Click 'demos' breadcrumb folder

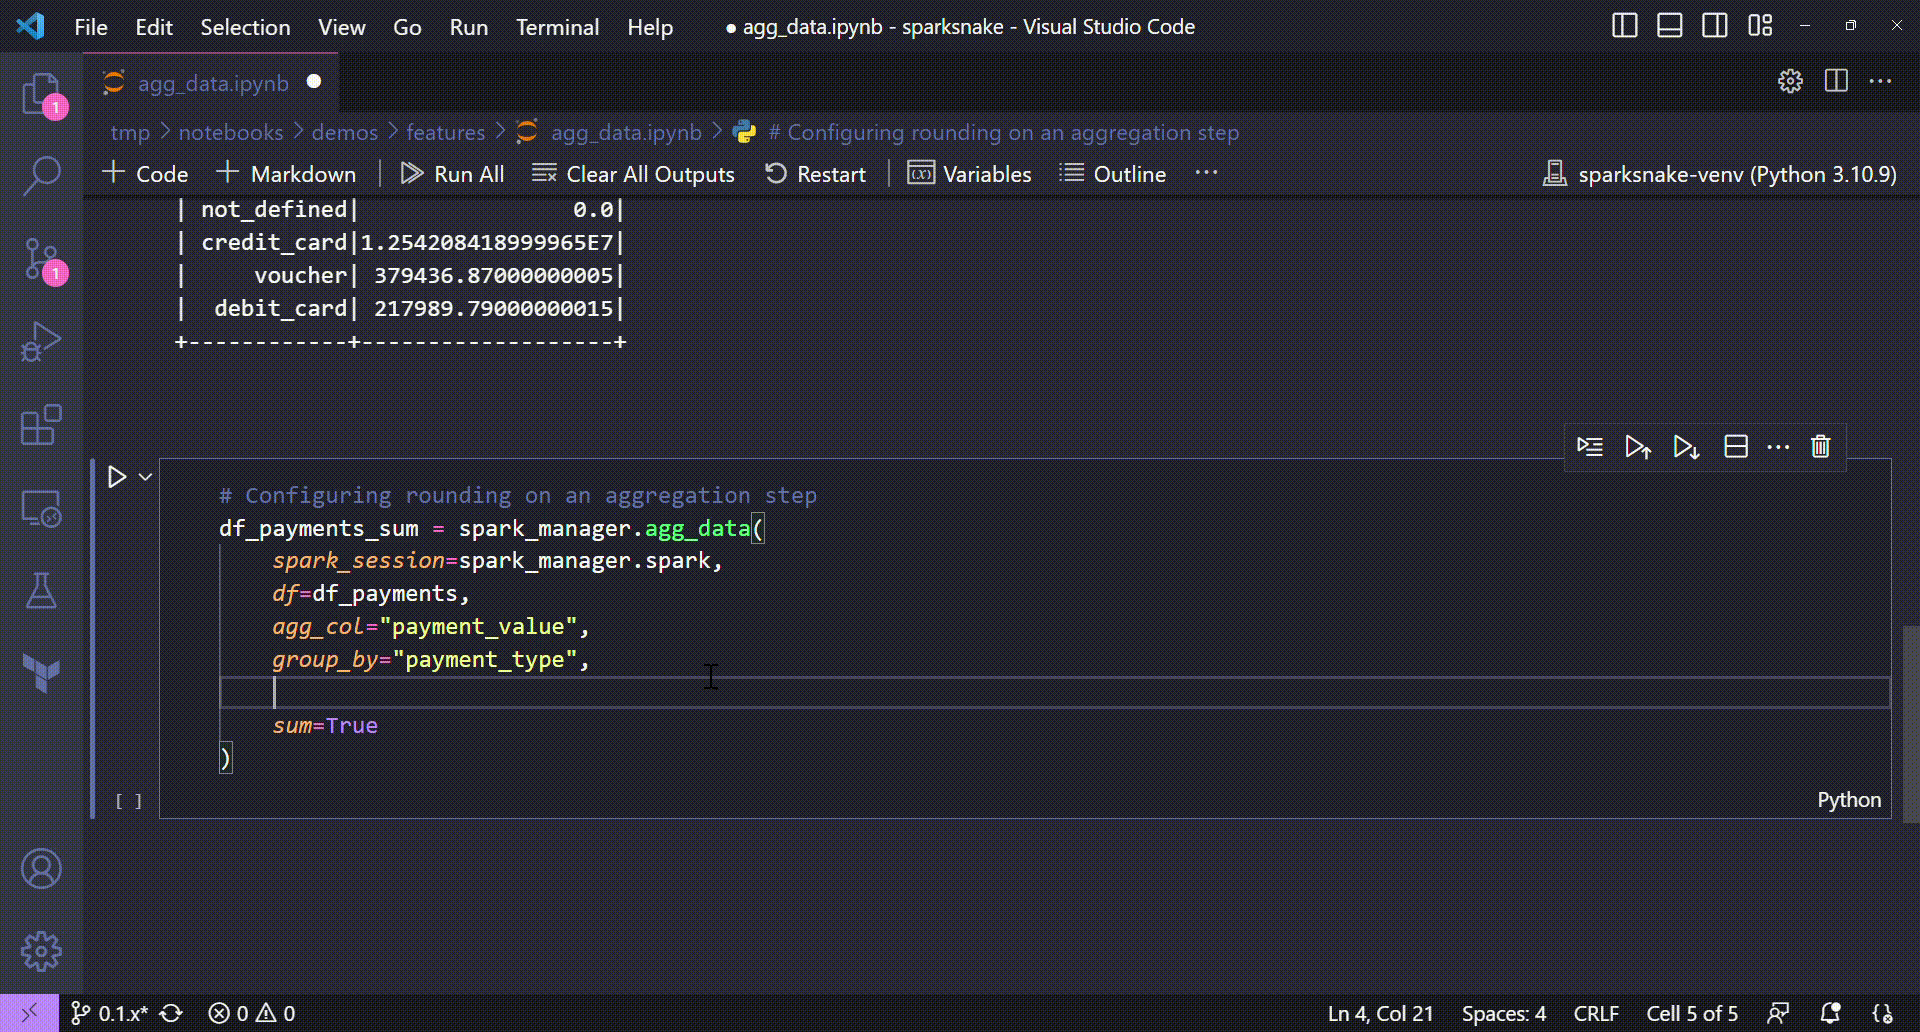(345, 132)
